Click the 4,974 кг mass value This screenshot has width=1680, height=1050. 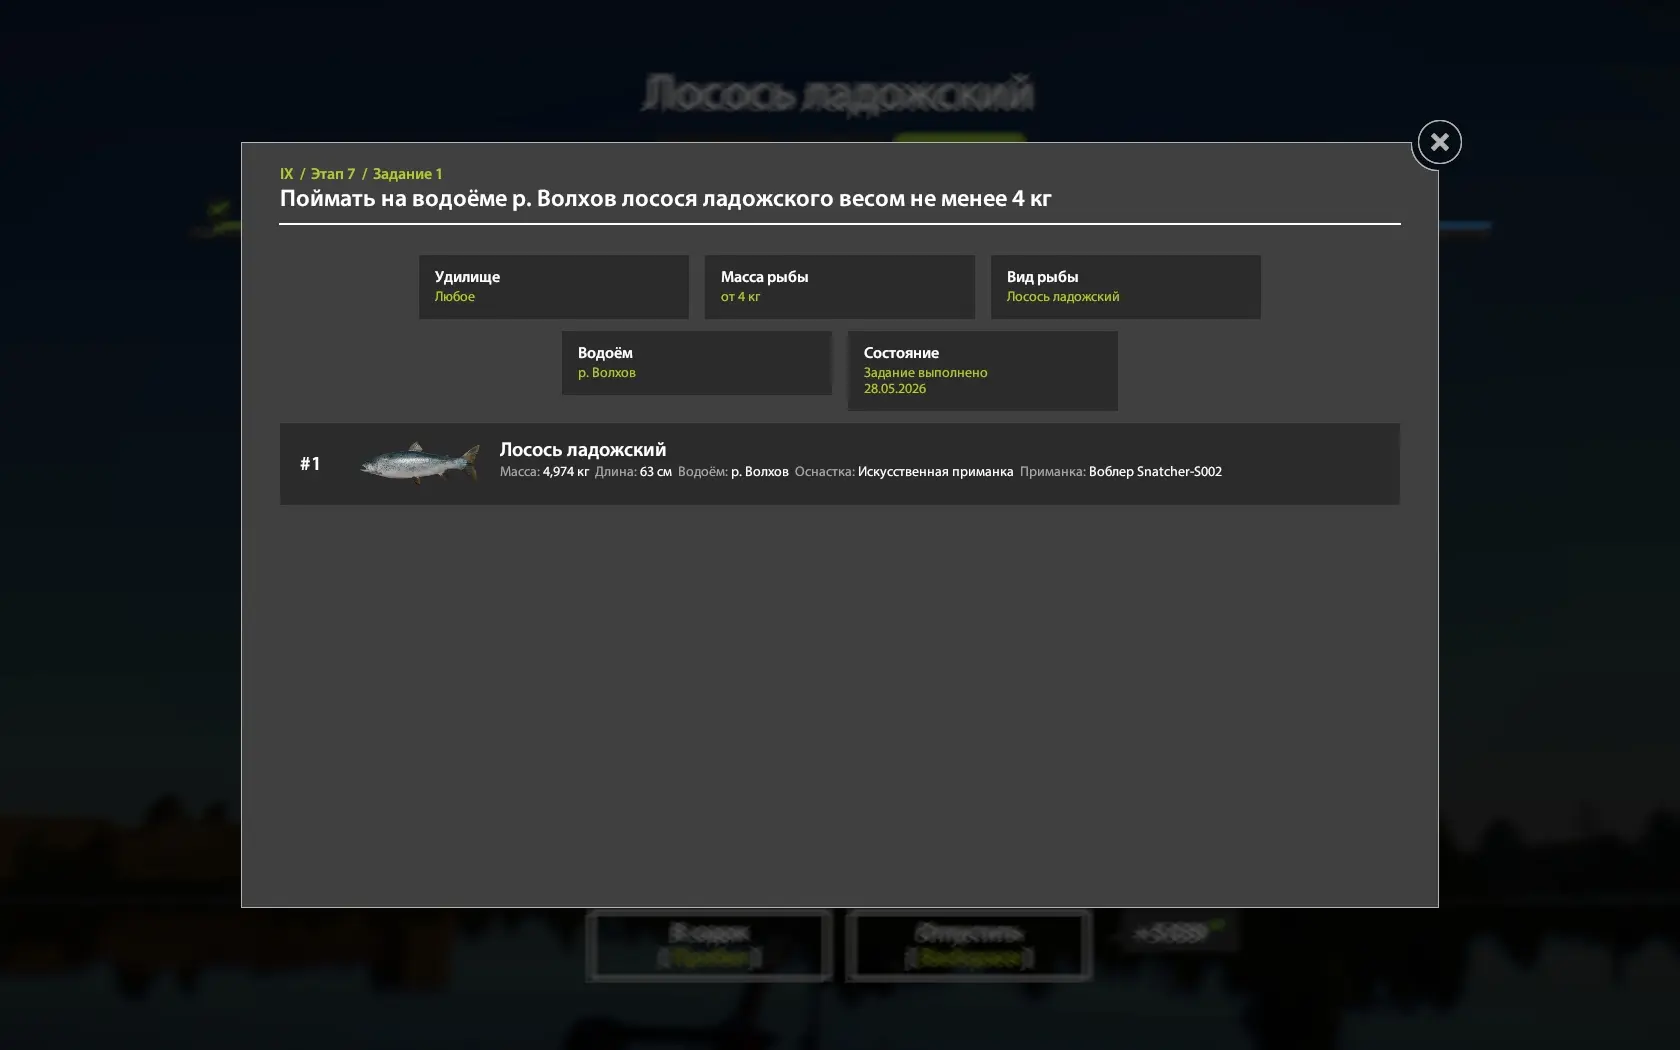pos(566,472)
